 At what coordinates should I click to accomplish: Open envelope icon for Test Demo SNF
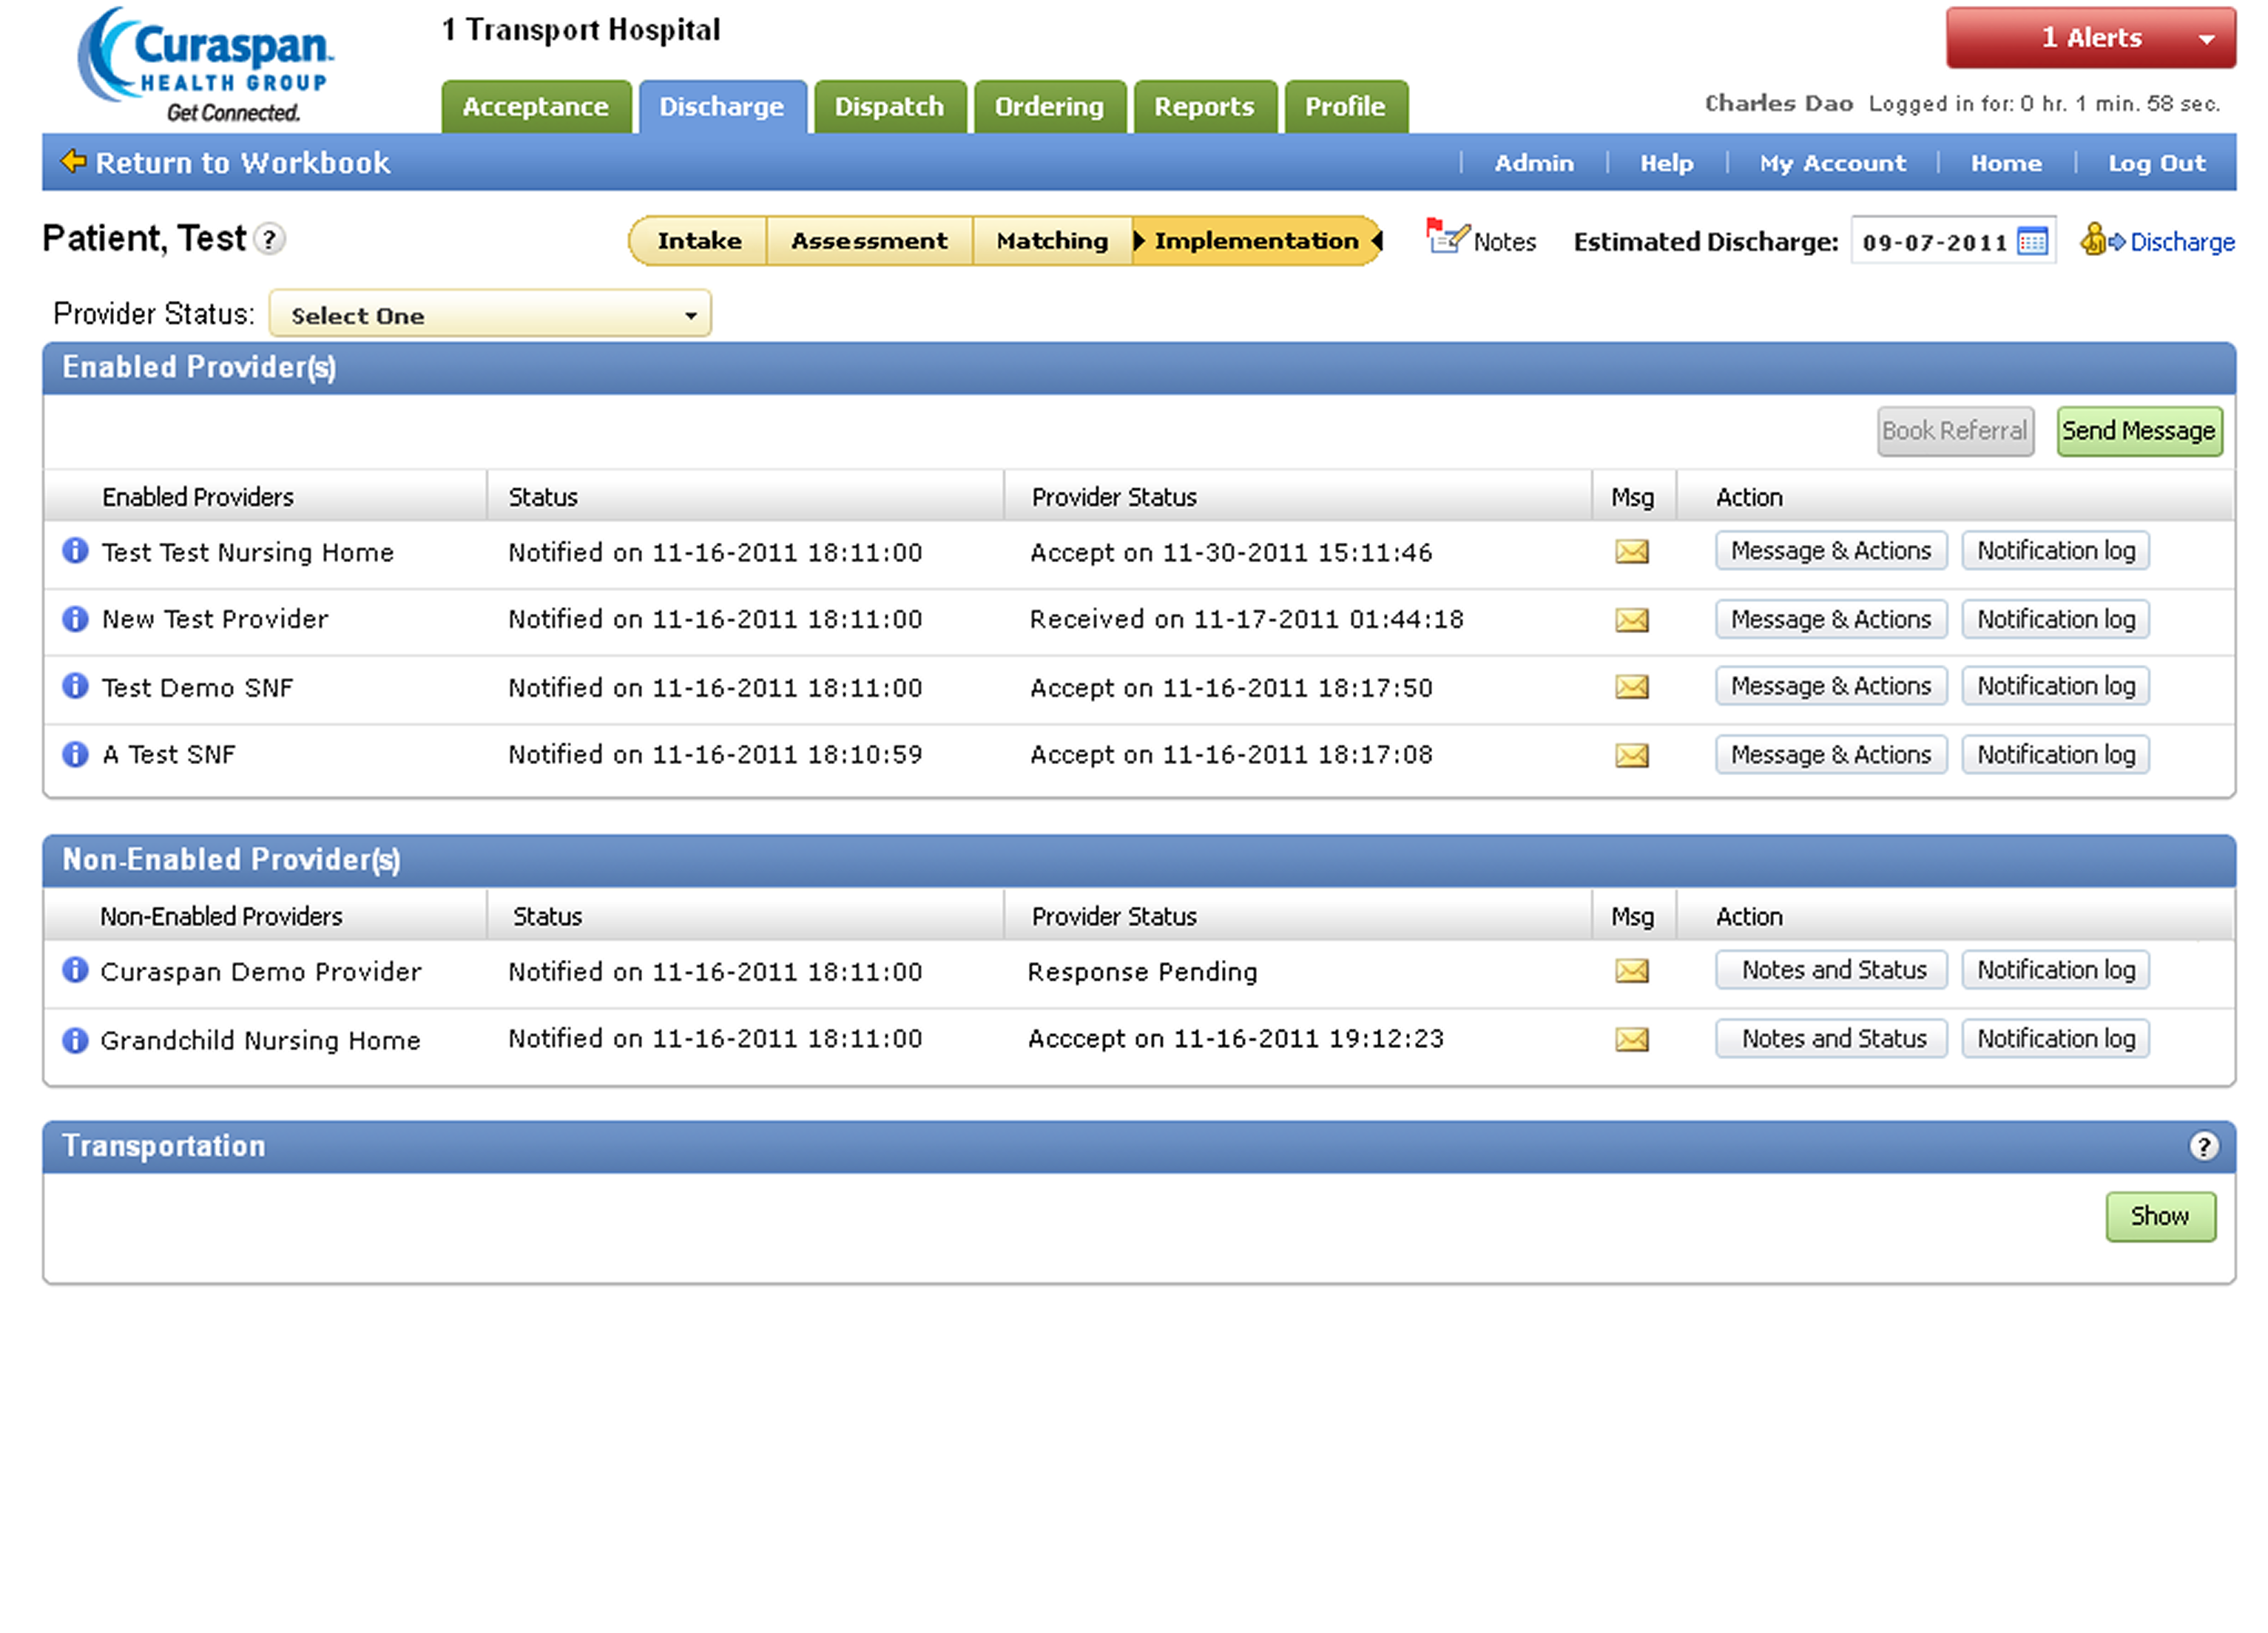pyautogui.click(x=1631, y=687)
